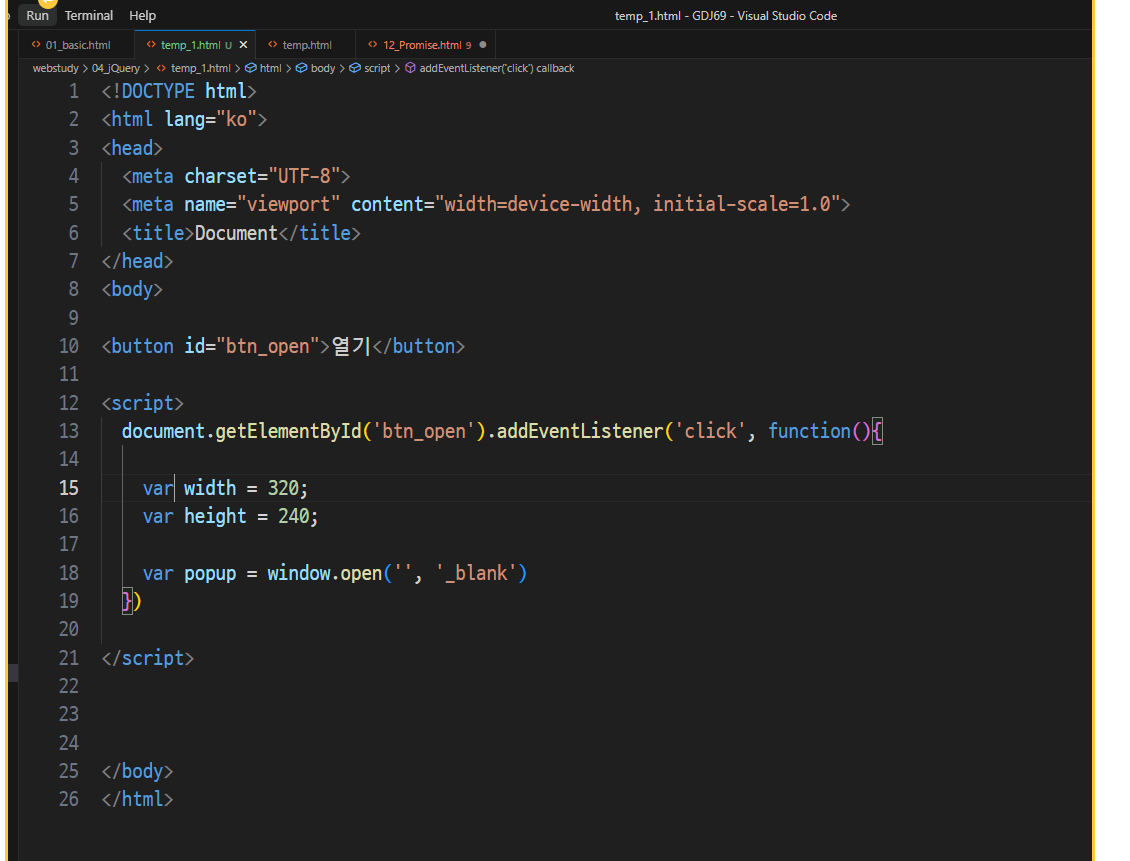1130x861 pixels.
Task: Click the closing </body> tag
Action: pos(137,771)
